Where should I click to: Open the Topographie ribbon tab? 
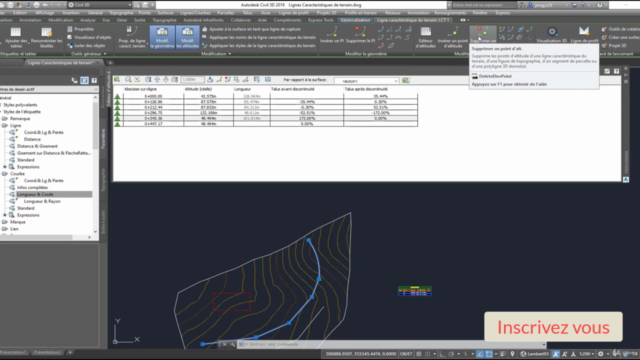click(x=164, y=20)
